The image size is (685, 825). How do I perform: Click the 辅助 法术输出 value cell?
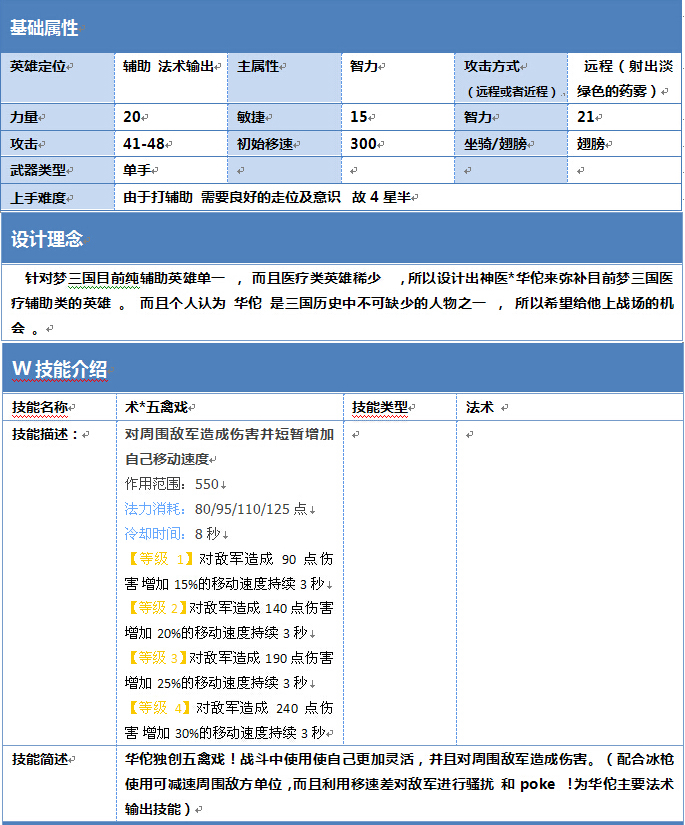point(168,66)
